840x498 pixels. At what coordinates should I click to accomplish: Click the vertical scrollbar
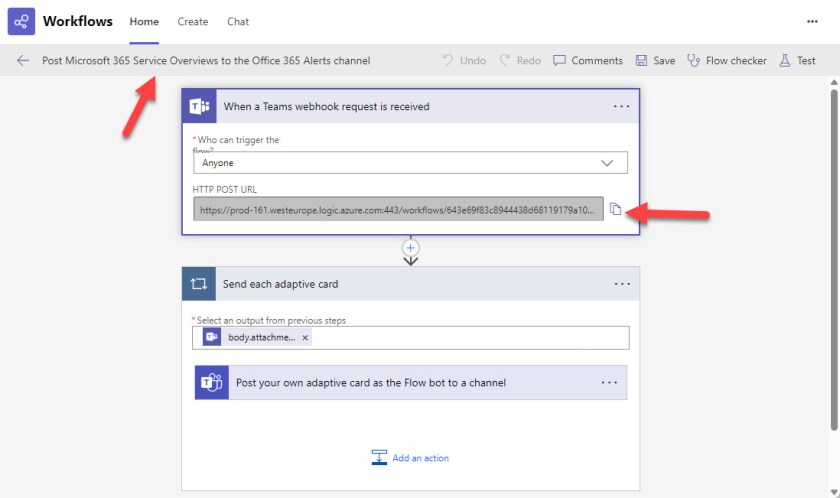(x=834, y=260)
